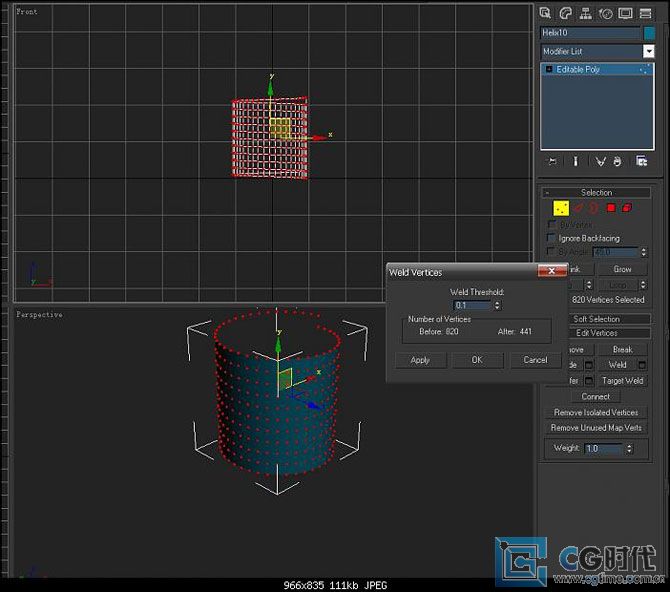The width and height of the screenshot is (670, 592).
Task: Click the Weight value field
Action: tap(605, 448)
